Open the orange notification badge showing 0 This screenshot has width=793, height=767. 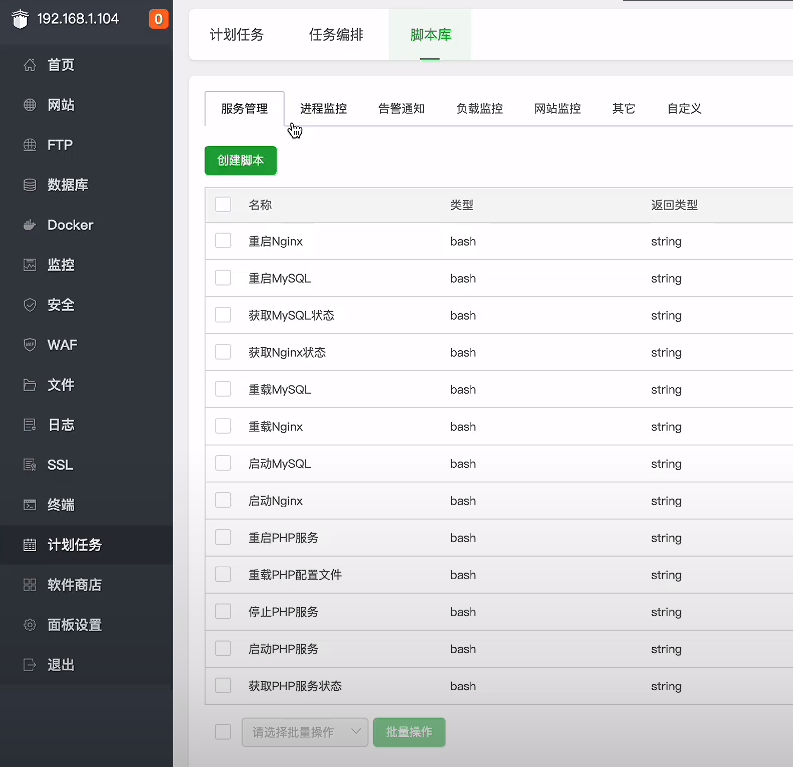pos(158,19)
